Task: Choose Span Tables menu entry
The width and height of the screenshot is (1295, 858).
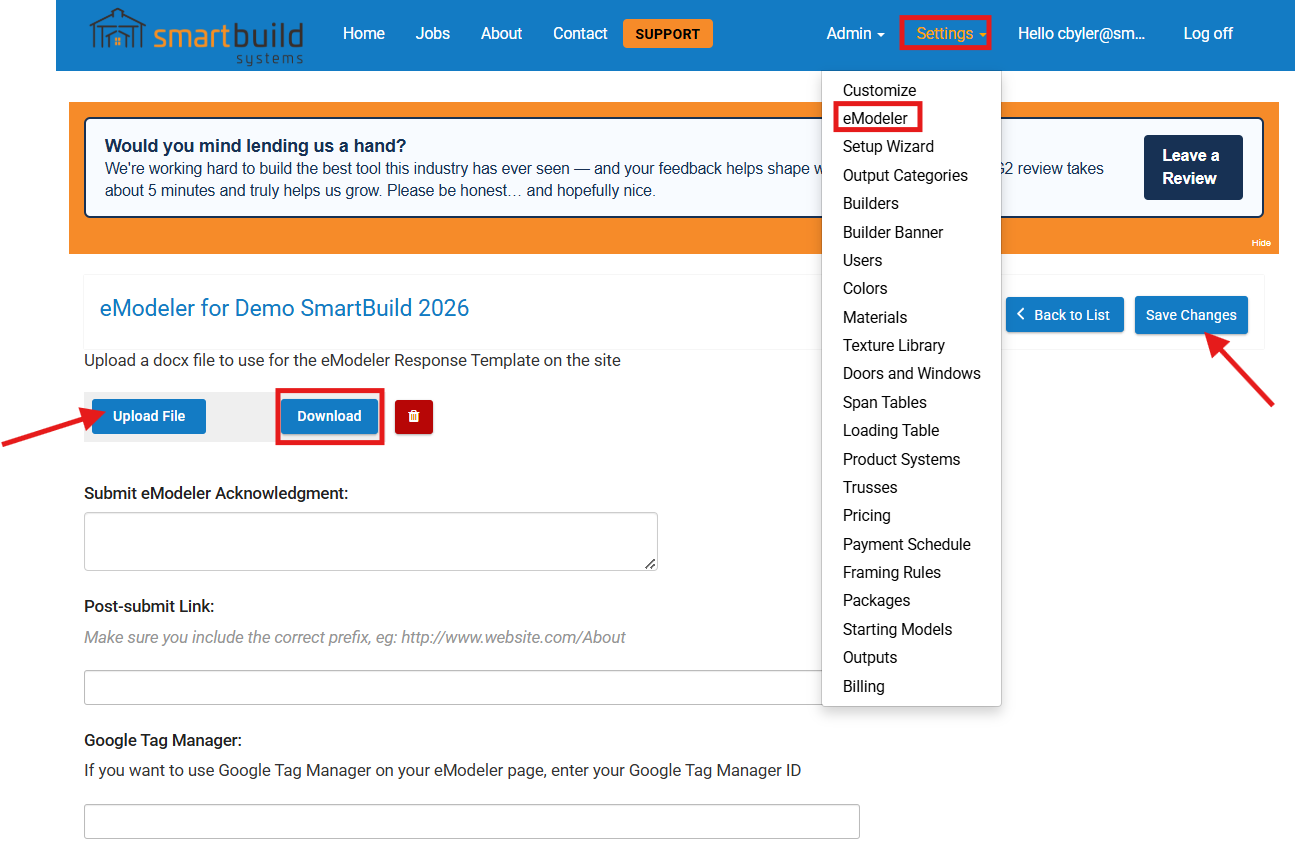Action: pos(885,402)
